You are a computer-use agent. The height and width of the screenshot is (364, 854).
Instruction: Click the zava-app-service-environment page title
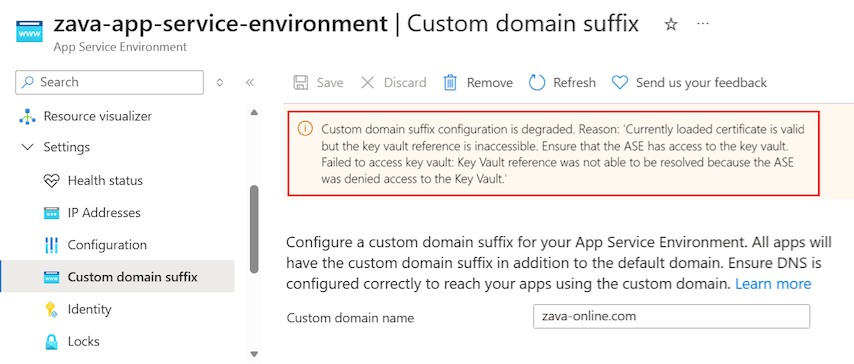(x=221, y=24)
